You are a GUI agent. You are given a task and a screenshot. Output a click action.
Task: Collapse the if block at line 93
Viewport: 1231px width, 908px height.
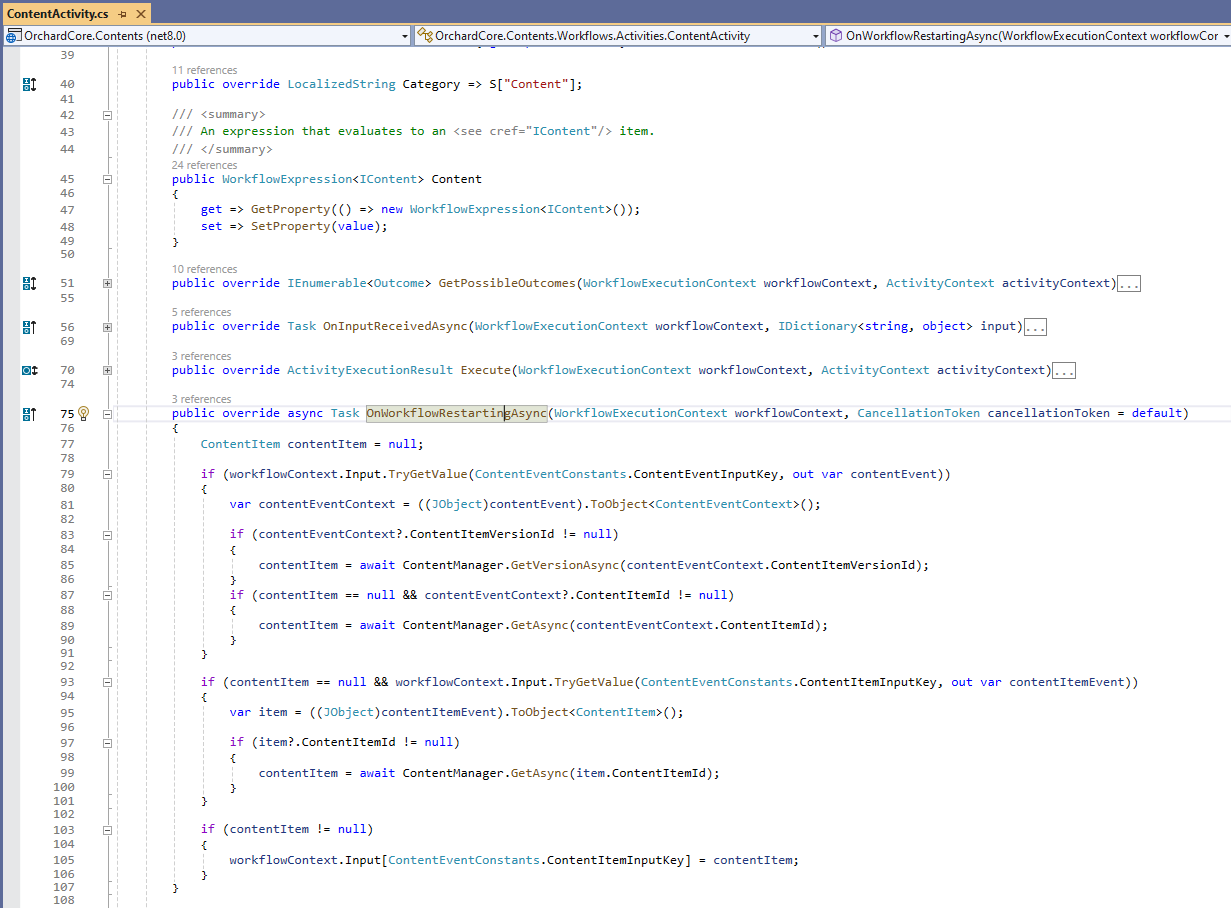point(108,683)
